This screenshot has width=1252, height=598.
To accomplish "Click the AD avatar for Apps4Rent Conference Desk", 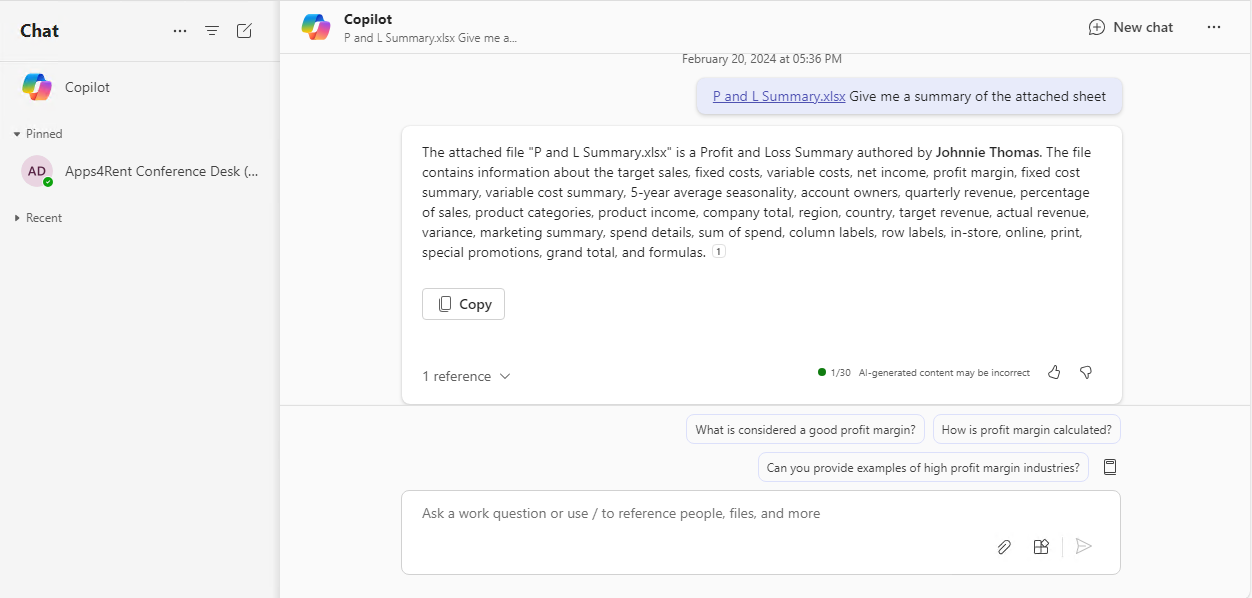I will tap(37, 171).
